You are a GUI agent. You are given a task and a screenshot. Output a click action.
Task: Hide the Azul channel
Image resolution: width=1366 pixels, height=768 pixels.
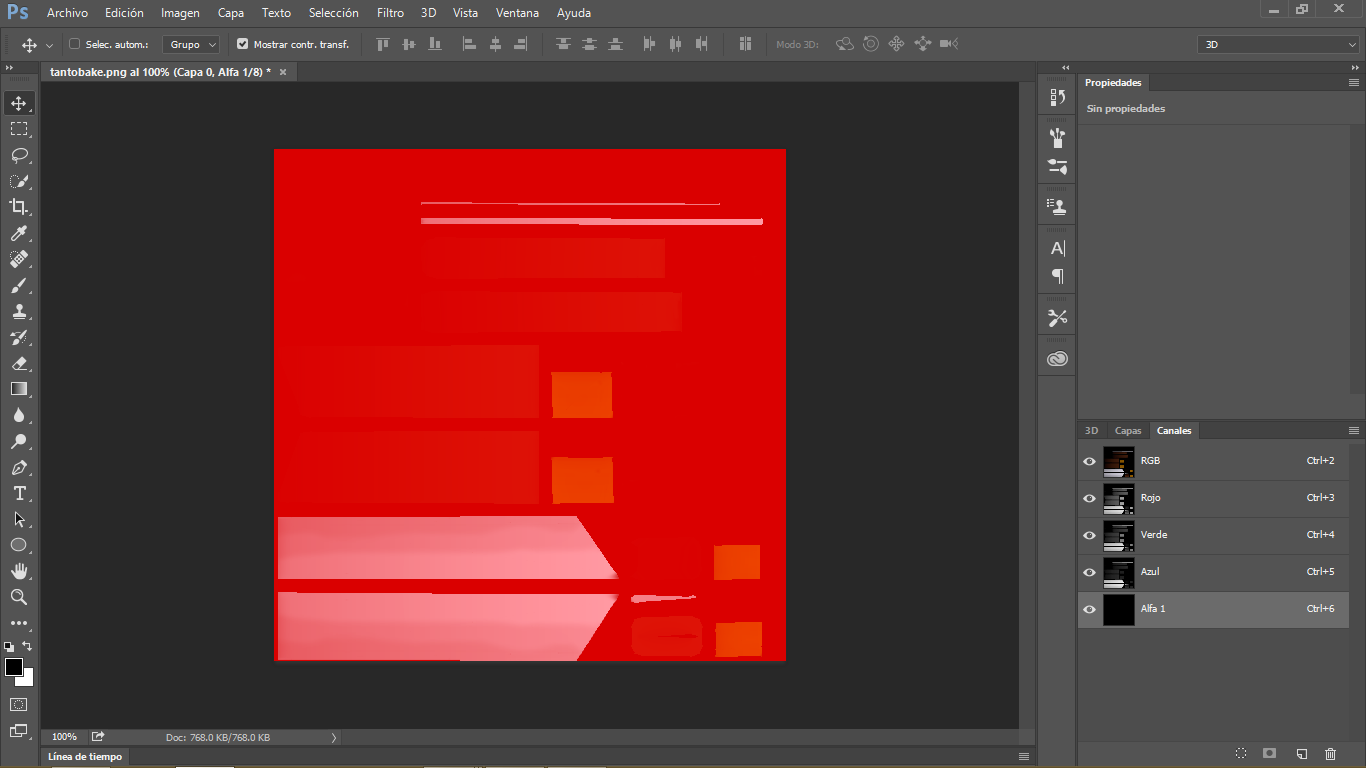(1090, 573)
